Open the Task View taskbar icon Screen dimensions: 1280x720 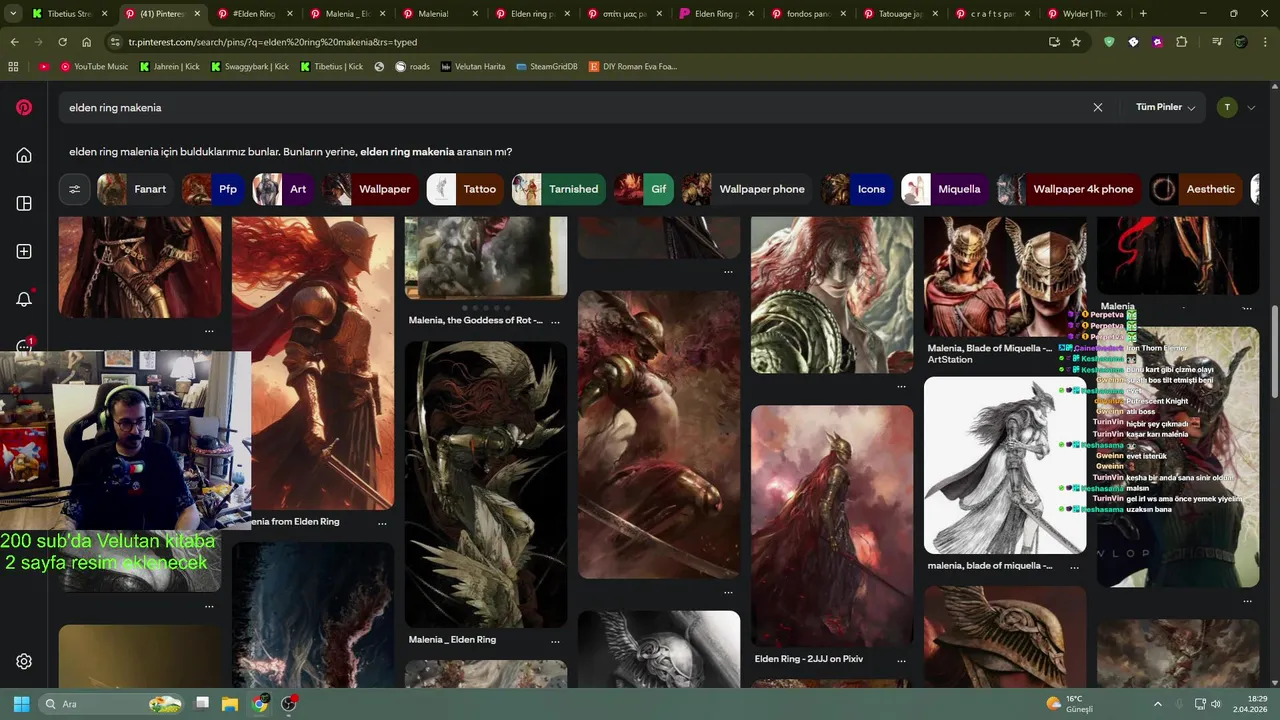click(x=201, y=704)
